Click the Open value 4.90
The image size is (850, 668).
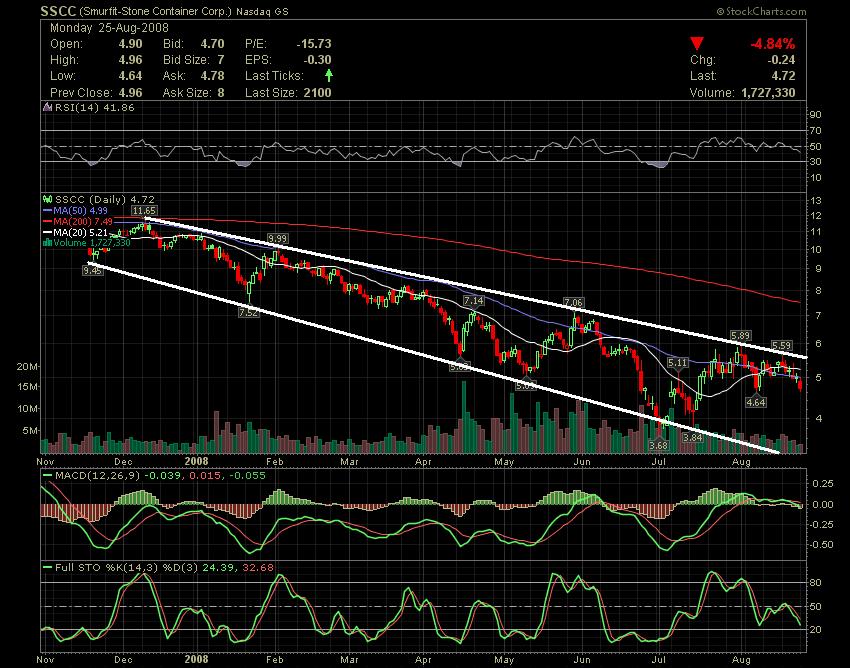click(x=131, y=44)
